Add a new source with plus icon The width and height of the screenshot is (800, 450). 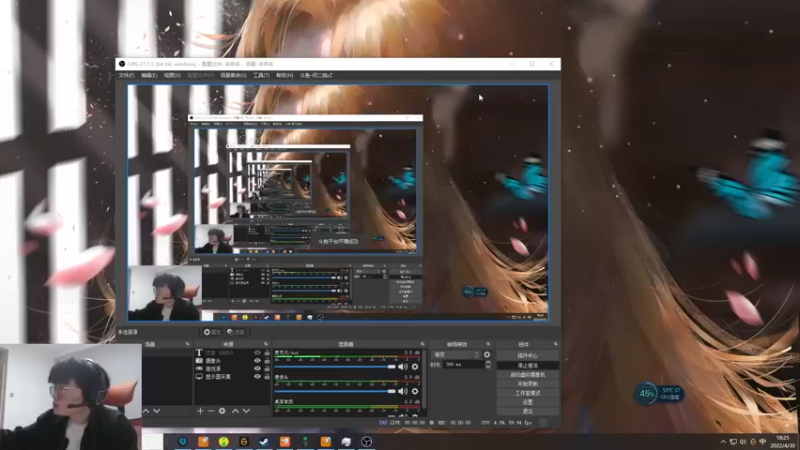click(200, 411)
